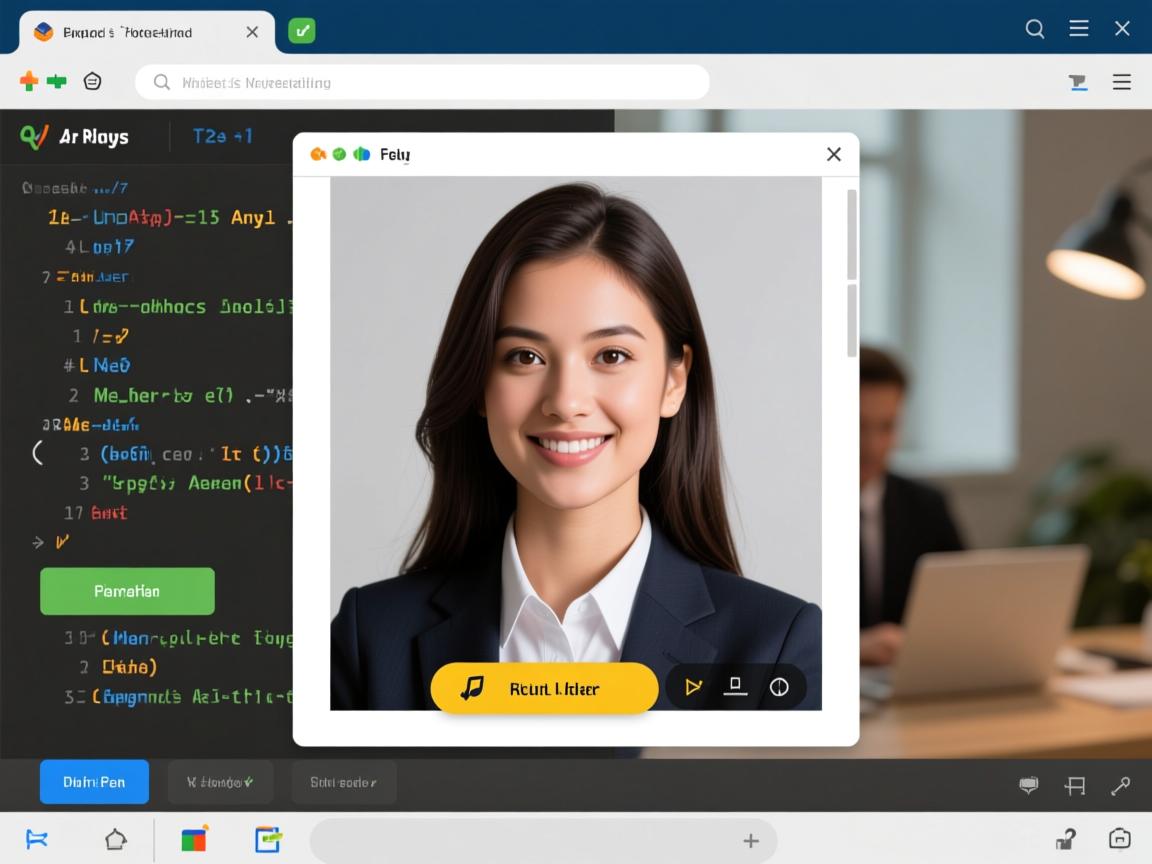This screenshot has height=864, width=1152.
Task: Switch to the T2a tab in editor
Action: click(222, 137)
